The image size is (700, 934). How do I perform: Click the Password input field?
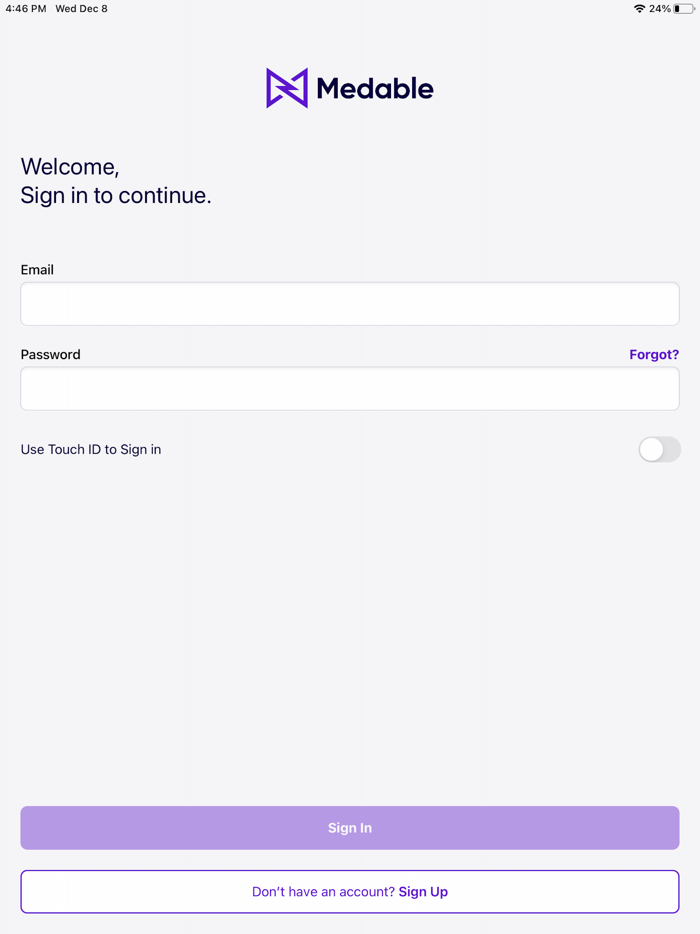point(350,388)
